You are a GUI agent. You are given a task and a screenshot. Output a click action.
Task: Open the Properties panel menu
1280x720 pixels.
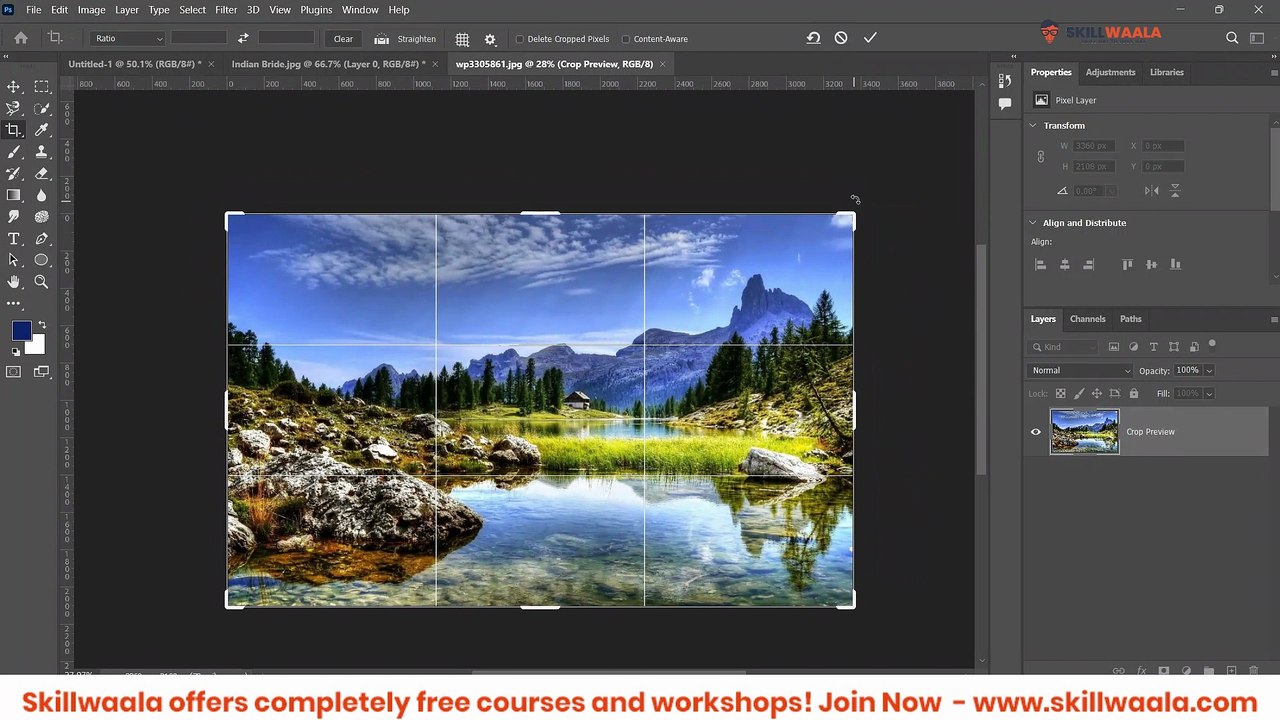(x=1273, y=73)
